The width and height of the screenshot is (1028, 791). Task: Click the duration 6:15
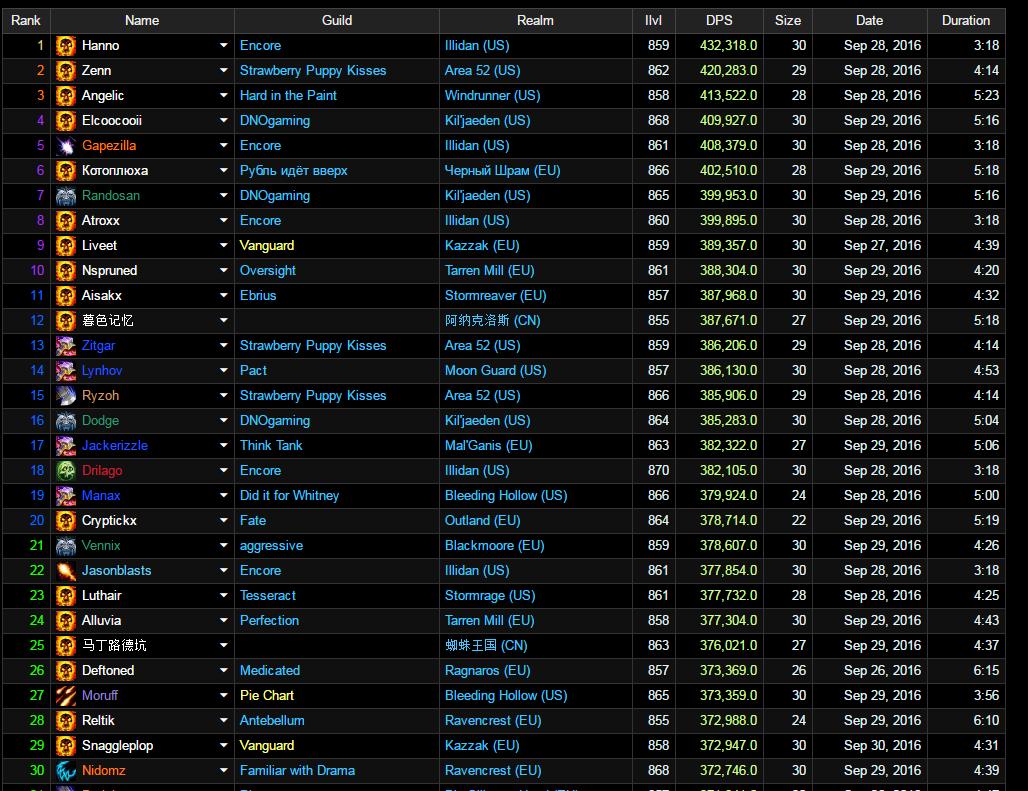click(987, 670)
